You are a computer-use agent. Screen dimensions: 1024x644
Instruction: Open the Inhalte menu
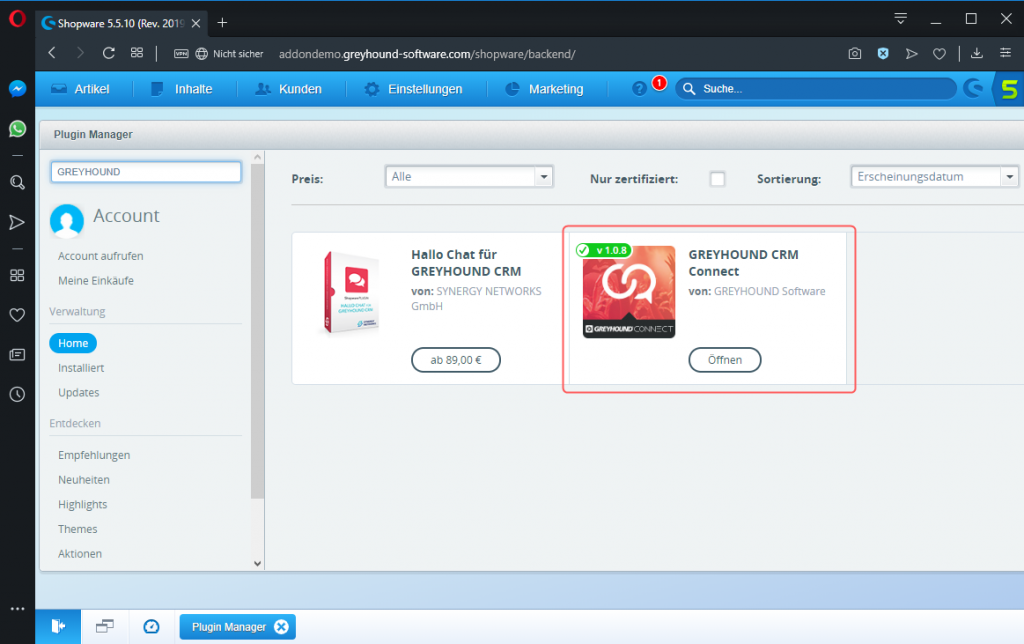point(182,89)
